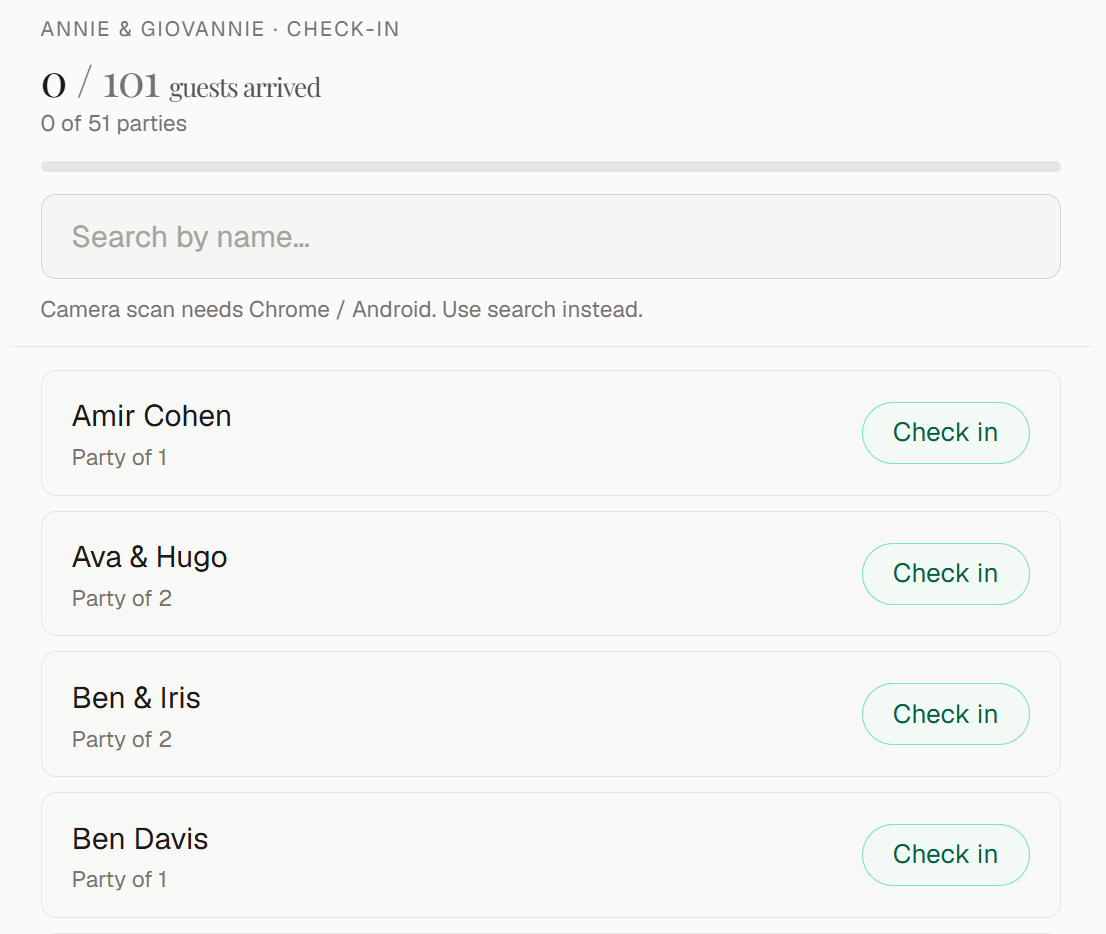
Task: Select the Ben Davis guest name
Action: click(x=140, y=839)
